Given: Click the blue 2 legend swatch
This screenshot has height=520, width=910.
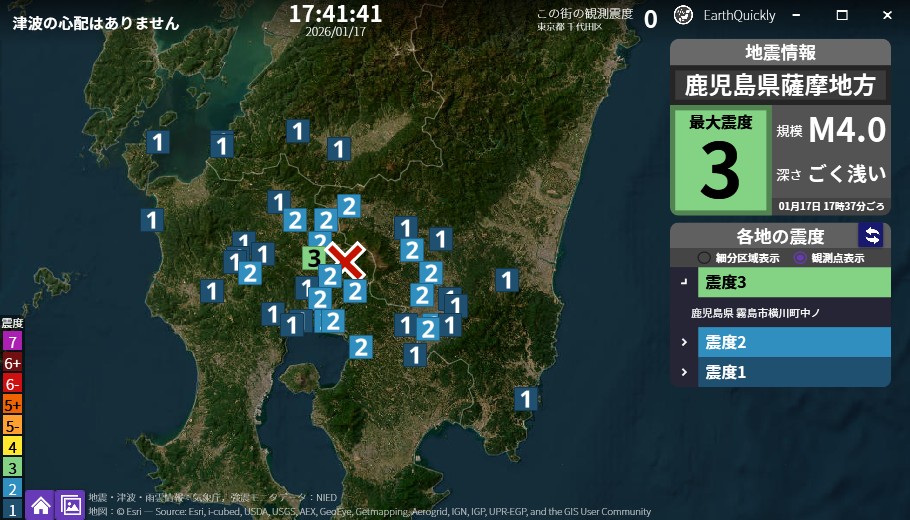Looking at the screenshot, I should click(x=12, y=489).
